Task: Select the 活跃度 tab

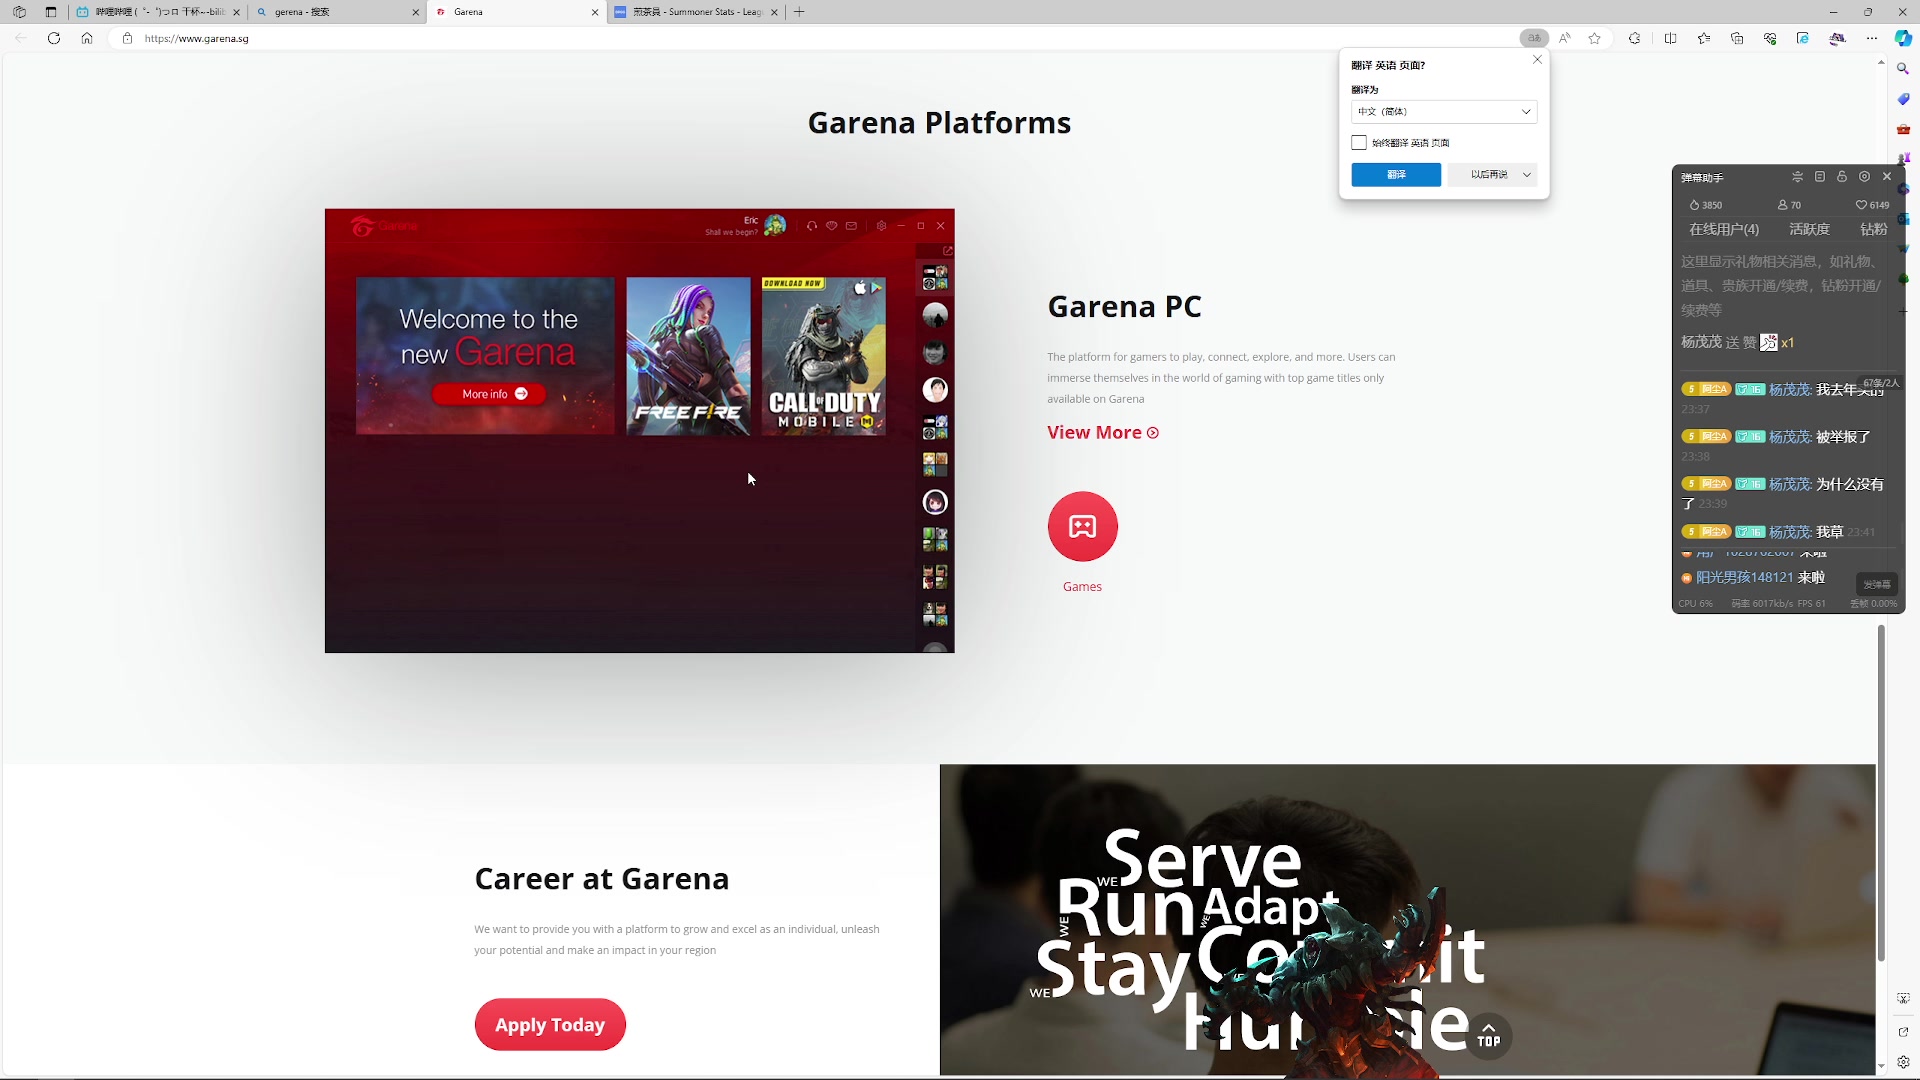Action: pyautogui.click(x=1809, y=229)
